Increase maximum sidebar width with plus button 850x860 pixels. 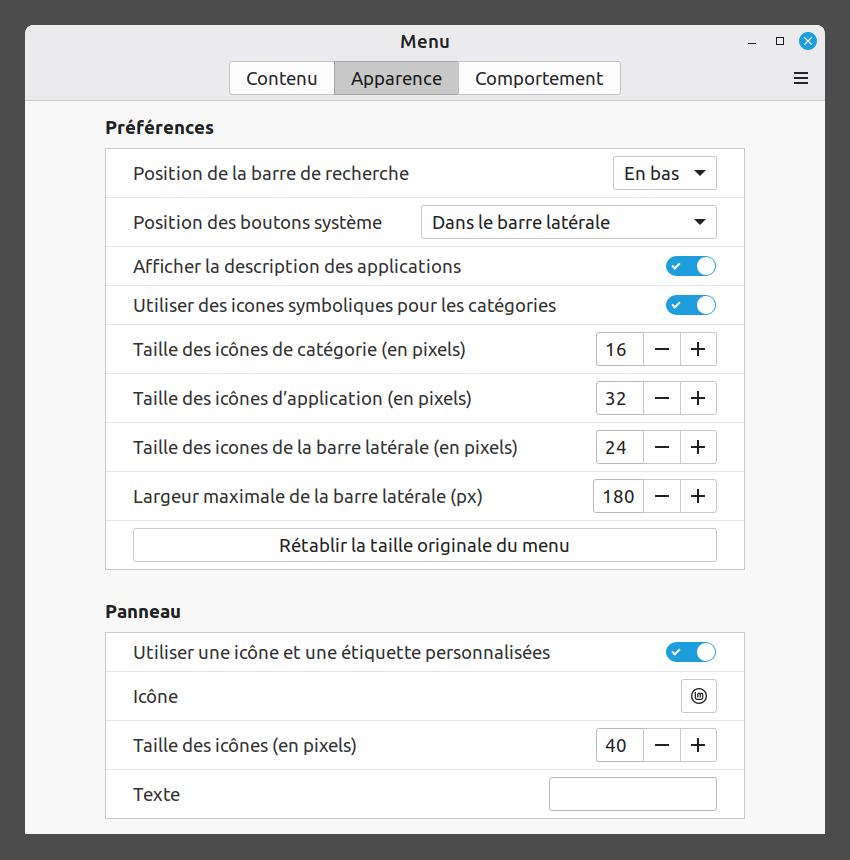tap(698, 496)
